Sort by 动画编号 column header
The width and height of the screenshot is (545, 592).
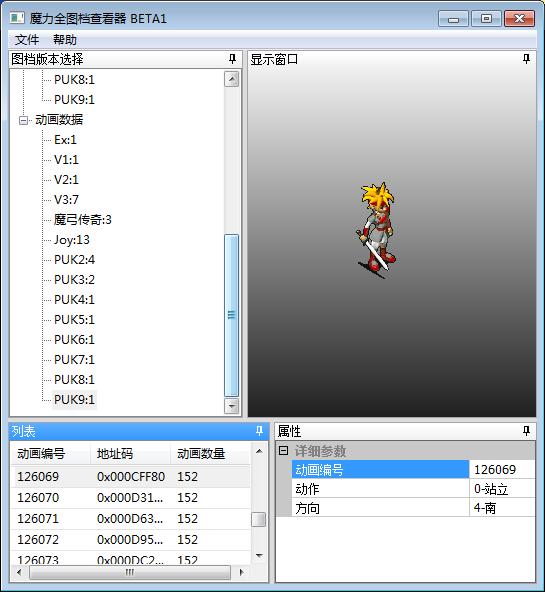tap(51, 453)
